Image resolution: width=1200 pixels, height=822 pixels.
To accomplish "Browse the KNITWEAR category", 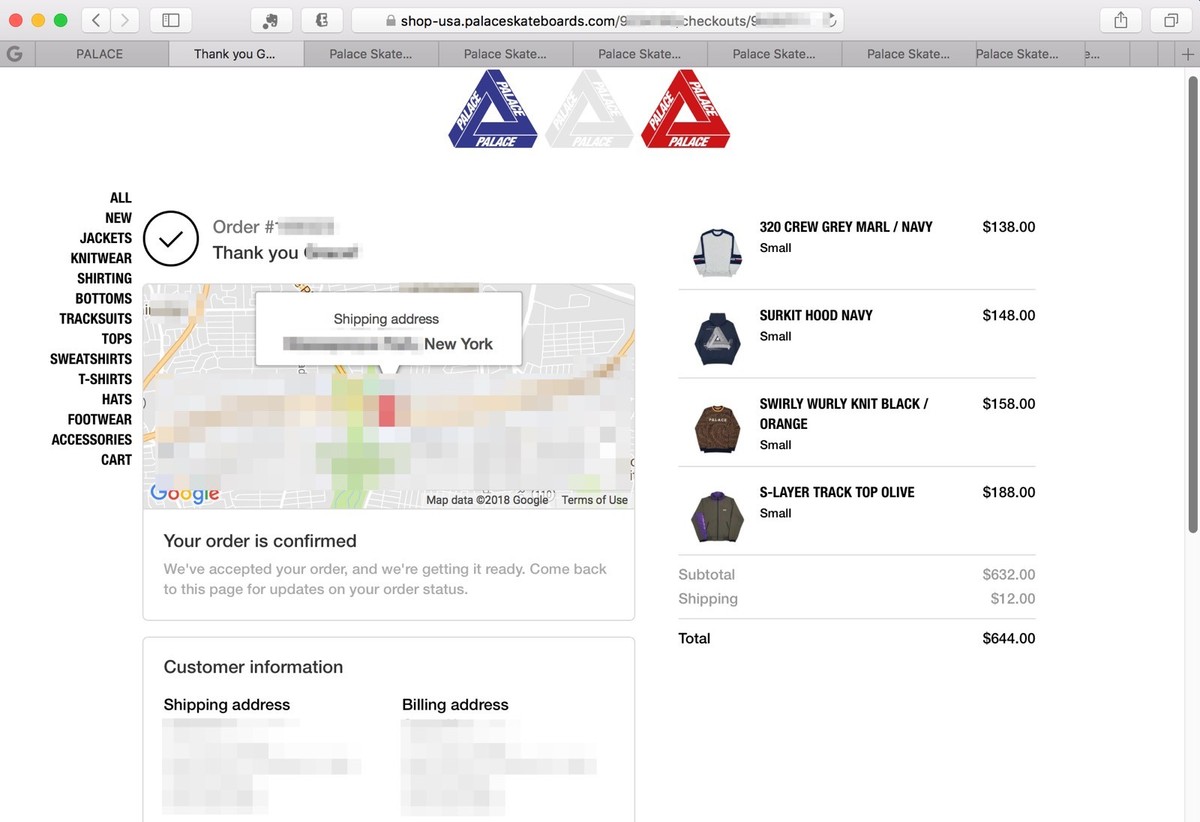I will [x=101, y=258].
